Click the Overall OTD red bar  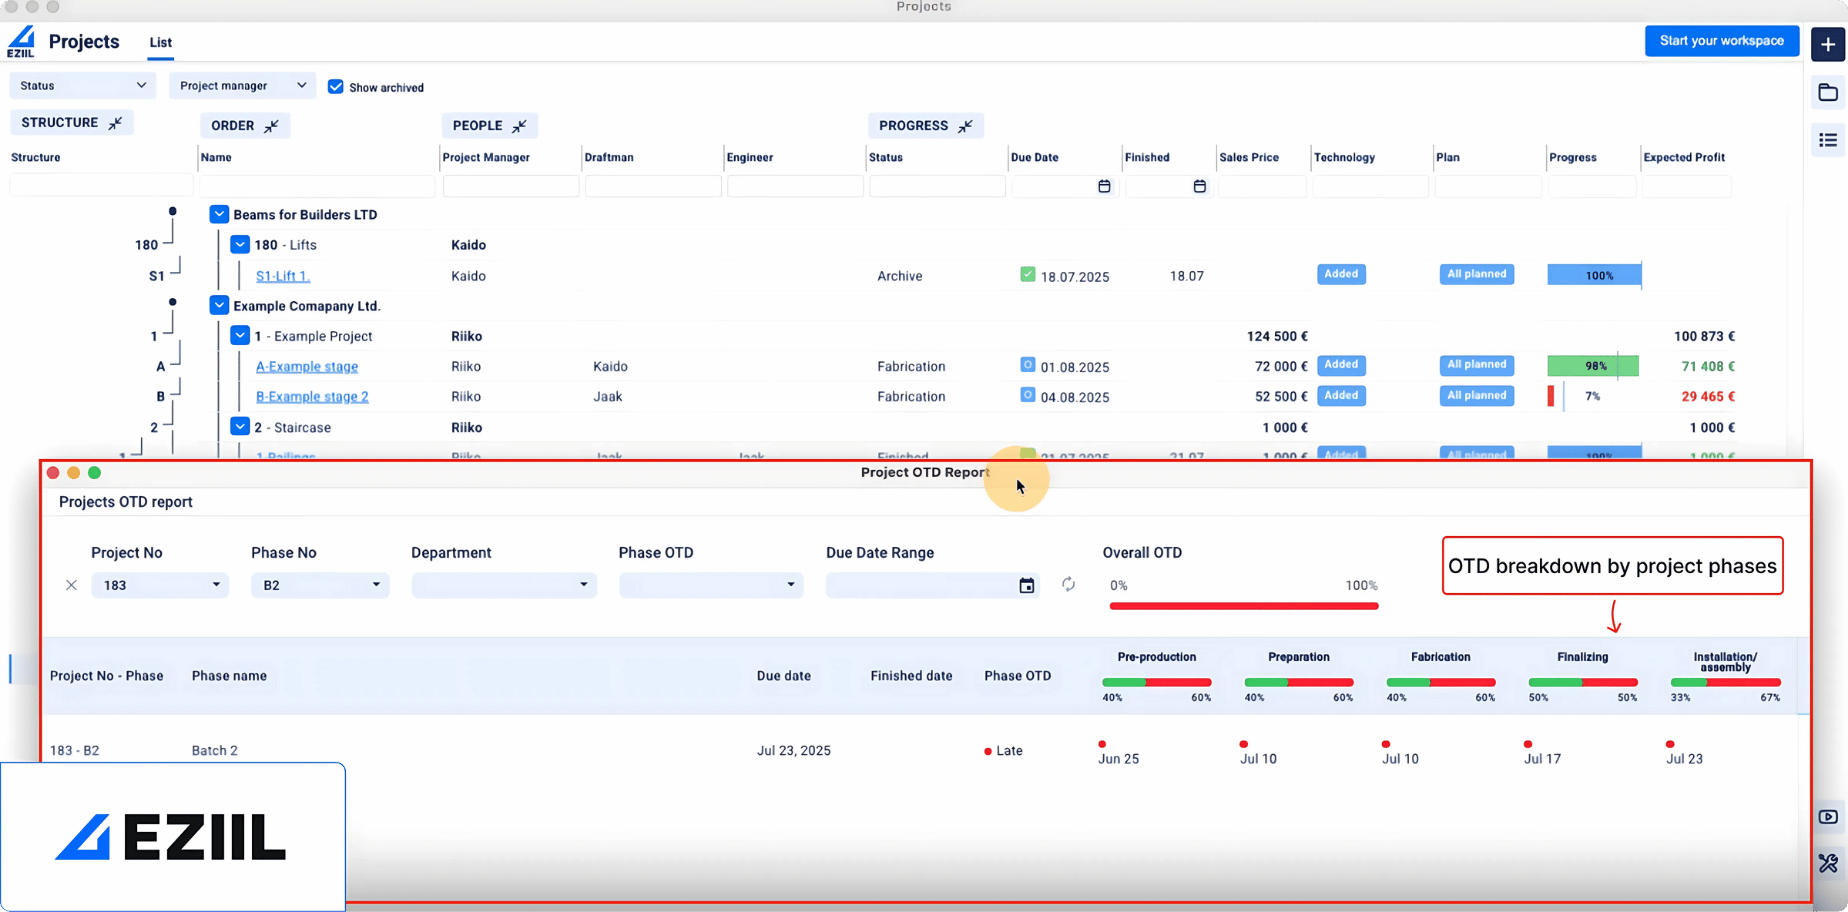(1244, 606)
